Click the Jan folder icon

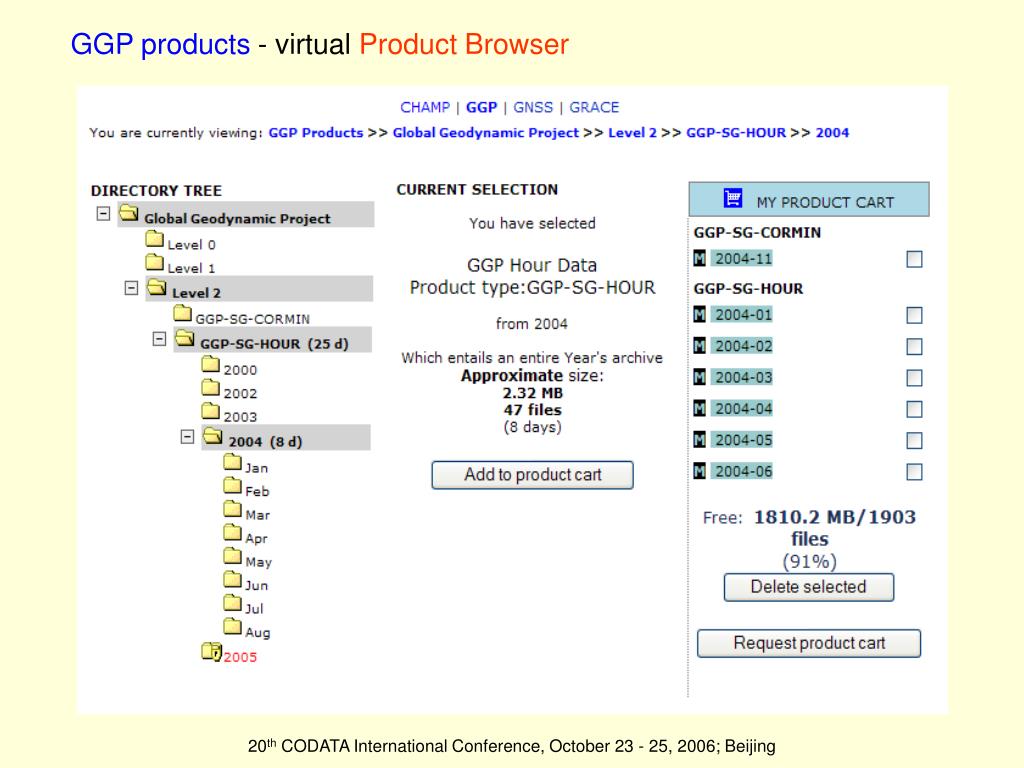click(x=232, y=462)
